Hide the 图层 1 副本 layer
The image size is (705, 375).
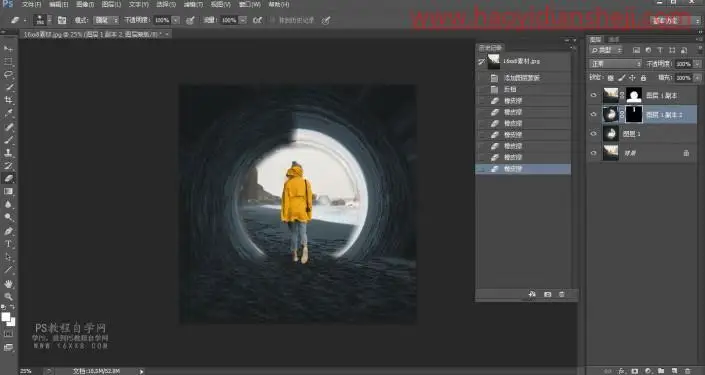593,95
